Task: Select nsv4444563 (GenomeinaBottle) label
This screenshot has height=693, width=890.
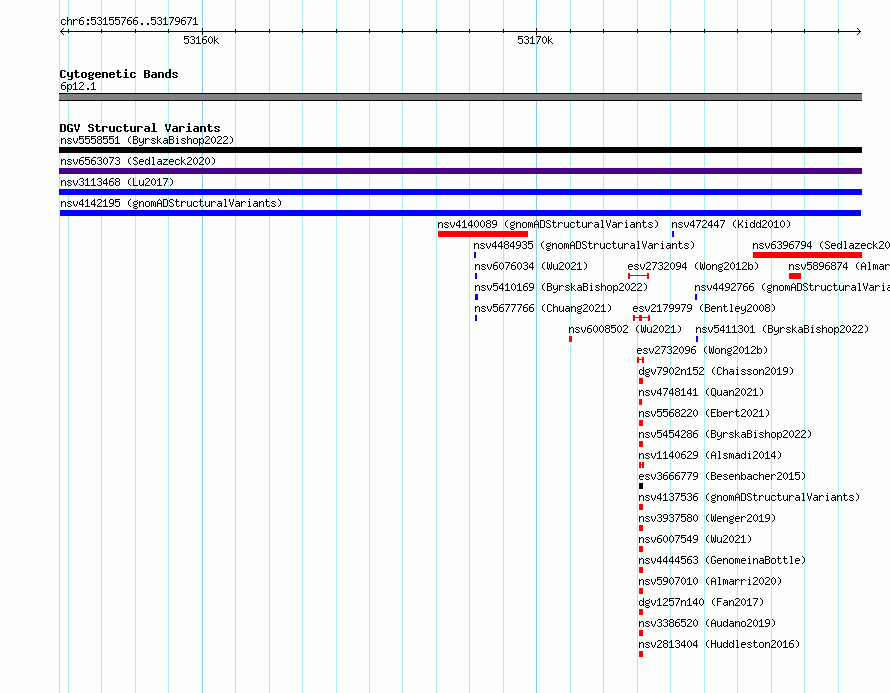Action: coord(722,560)
